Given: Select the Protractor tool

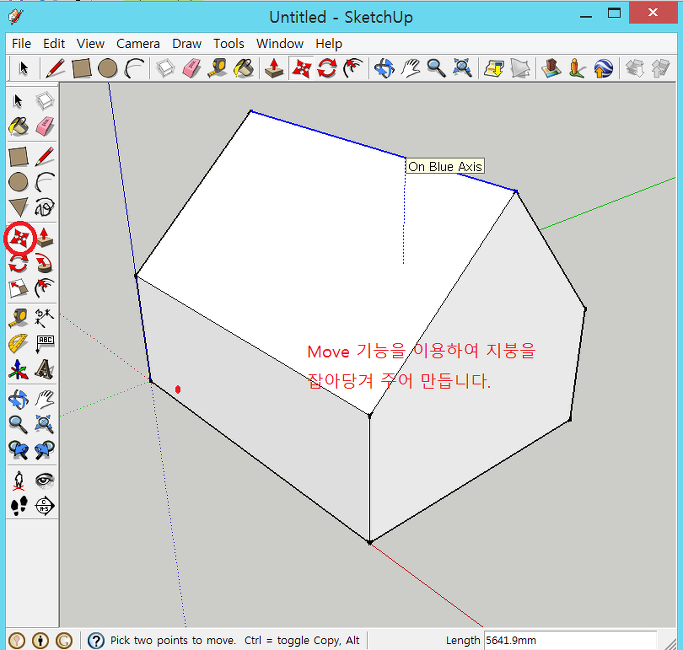Looking at the screenshot, I should (18, 344).
